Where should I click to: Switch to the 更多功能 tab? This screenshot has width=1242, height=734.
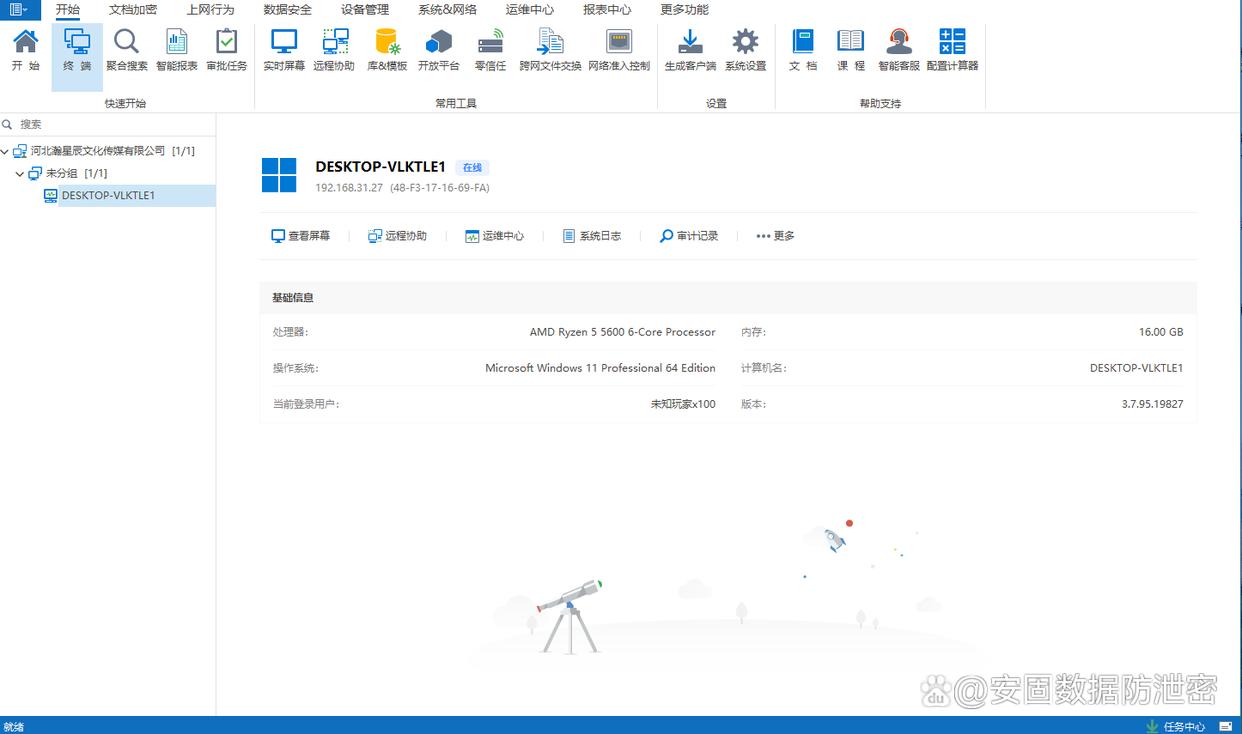(x=685, y=10)
